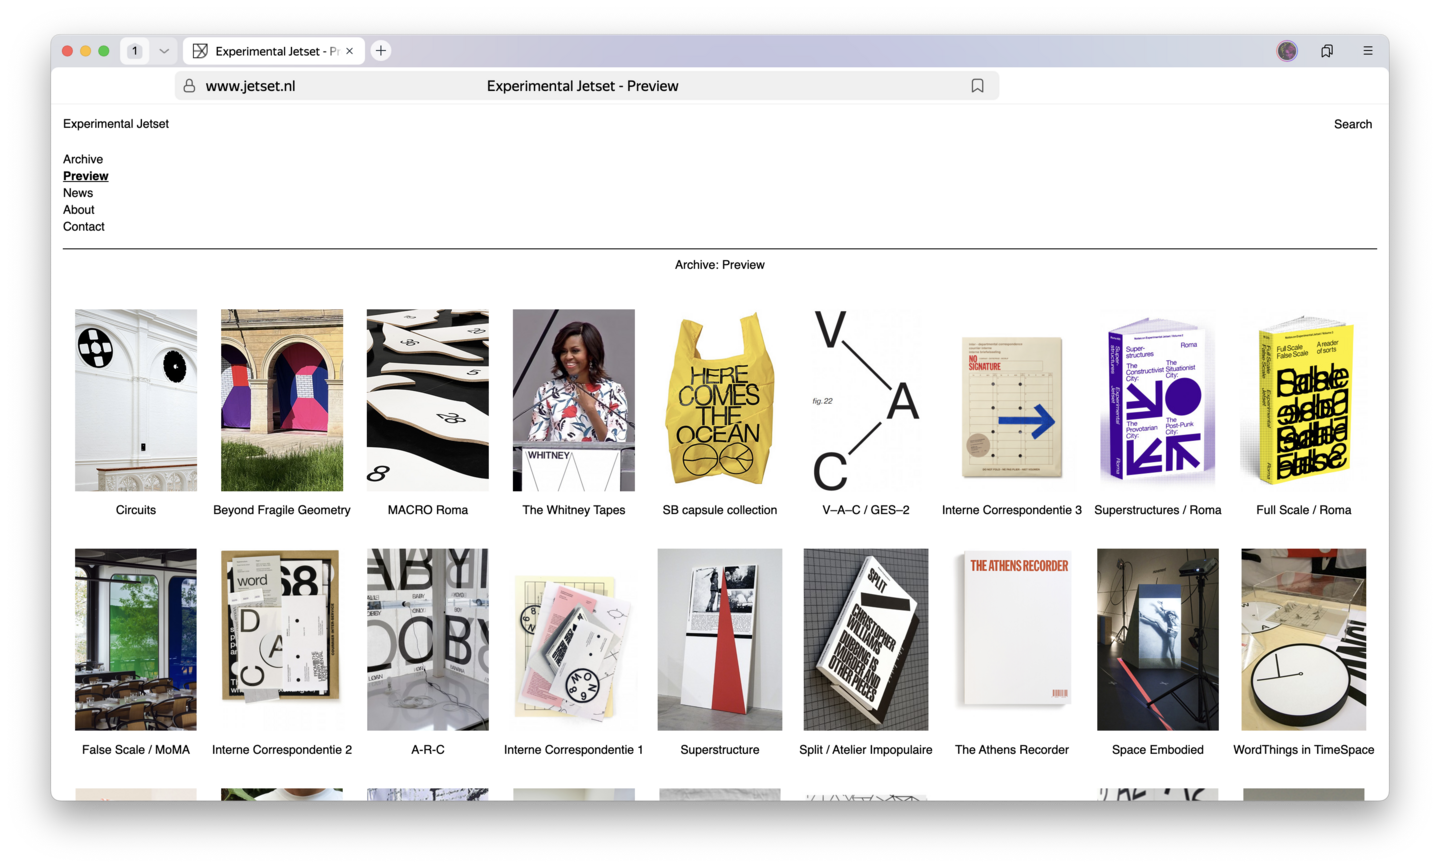The height and width of the screenshot is (868, 1440).
Task: Open The Whitney Tapes thumbnail
Action: click(x=574, y=400)
